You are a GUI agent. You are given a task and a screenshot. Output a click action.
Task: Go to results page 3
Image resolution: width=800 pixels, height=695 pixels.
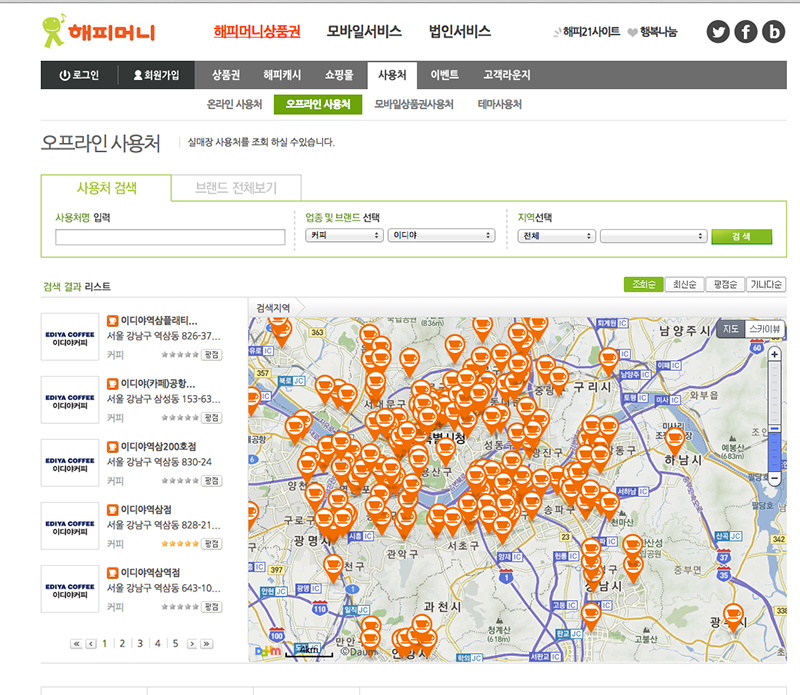140,643
